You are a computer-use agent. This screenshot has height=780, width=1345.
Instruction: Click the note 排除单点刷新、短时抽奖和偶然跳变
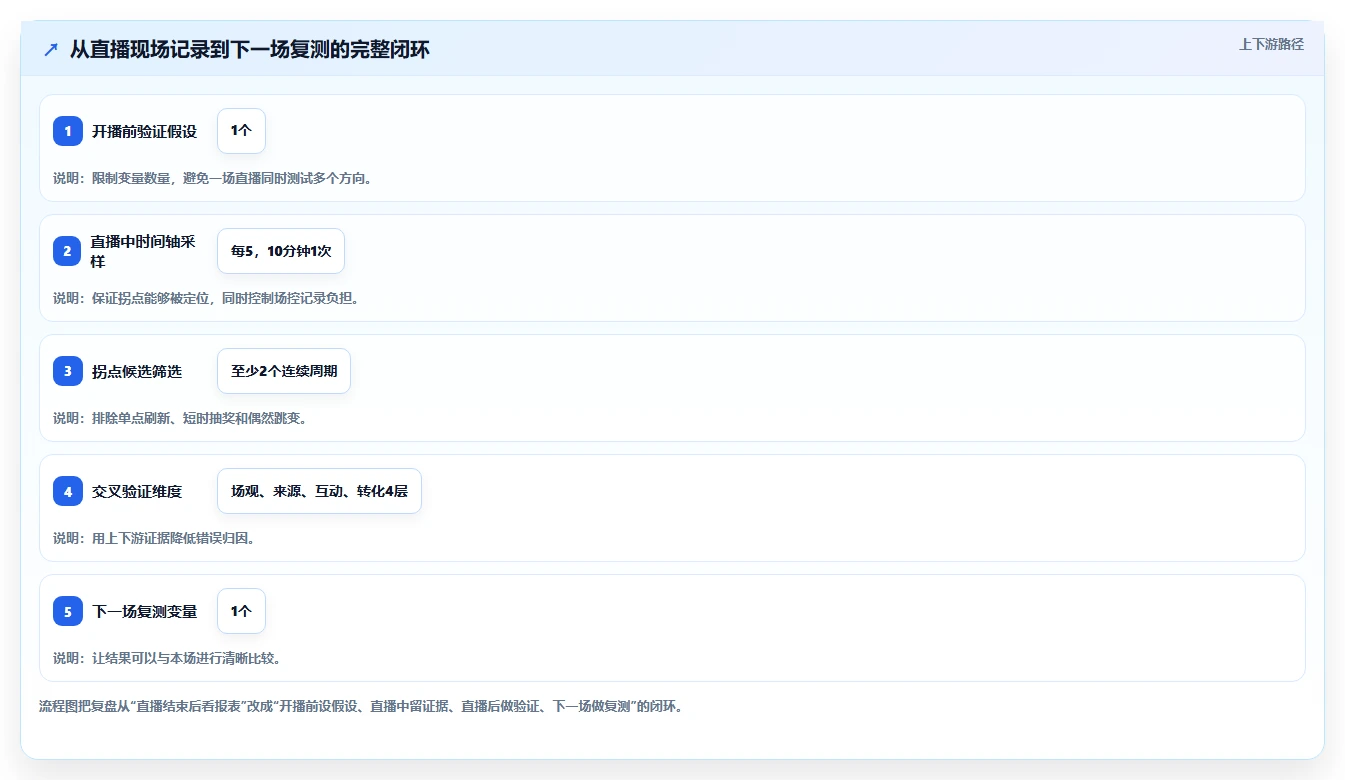pos(180,418)
